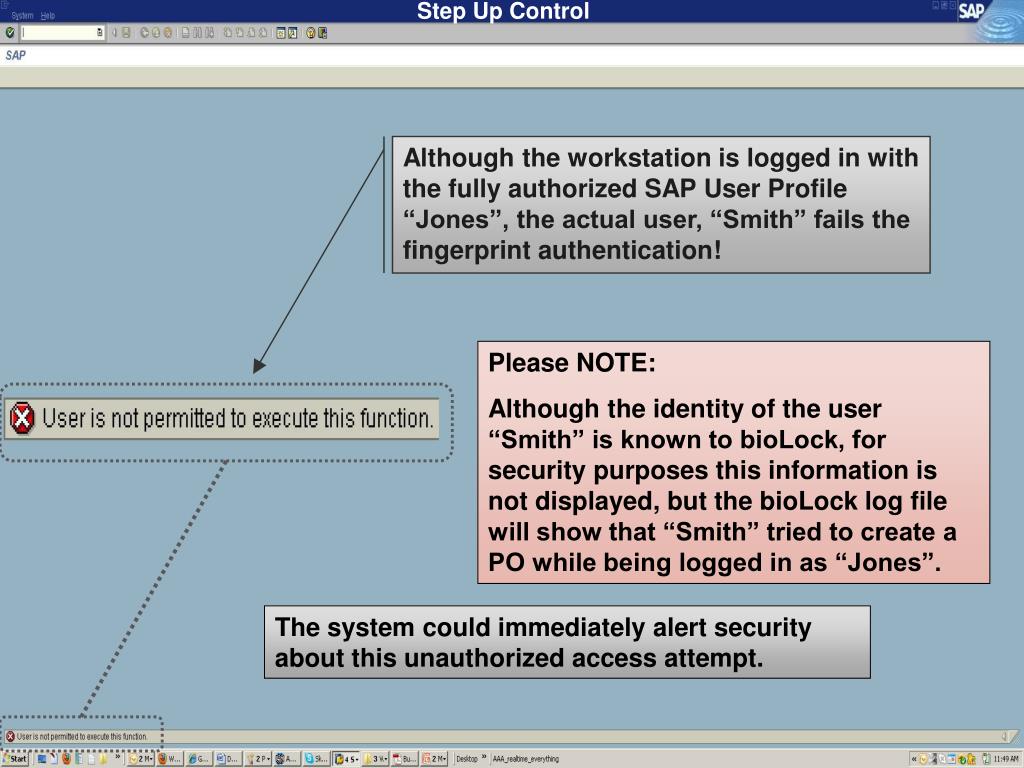
Task: Click the status bar collapse arrow
Action: [1005, 737]
